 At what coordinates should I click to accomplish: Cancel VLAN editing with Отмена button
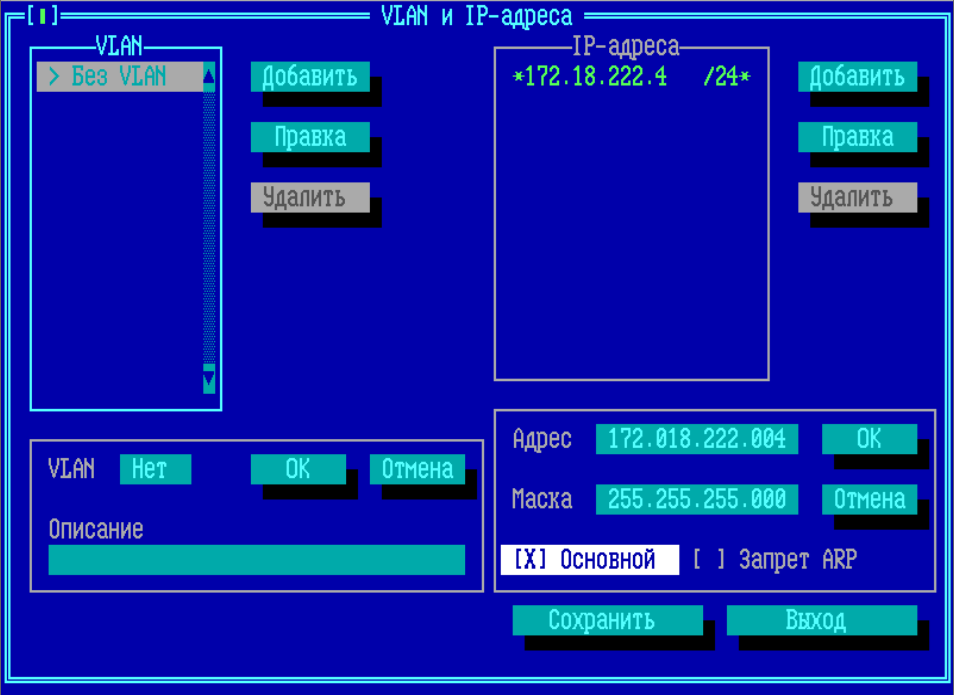[417, 469]
